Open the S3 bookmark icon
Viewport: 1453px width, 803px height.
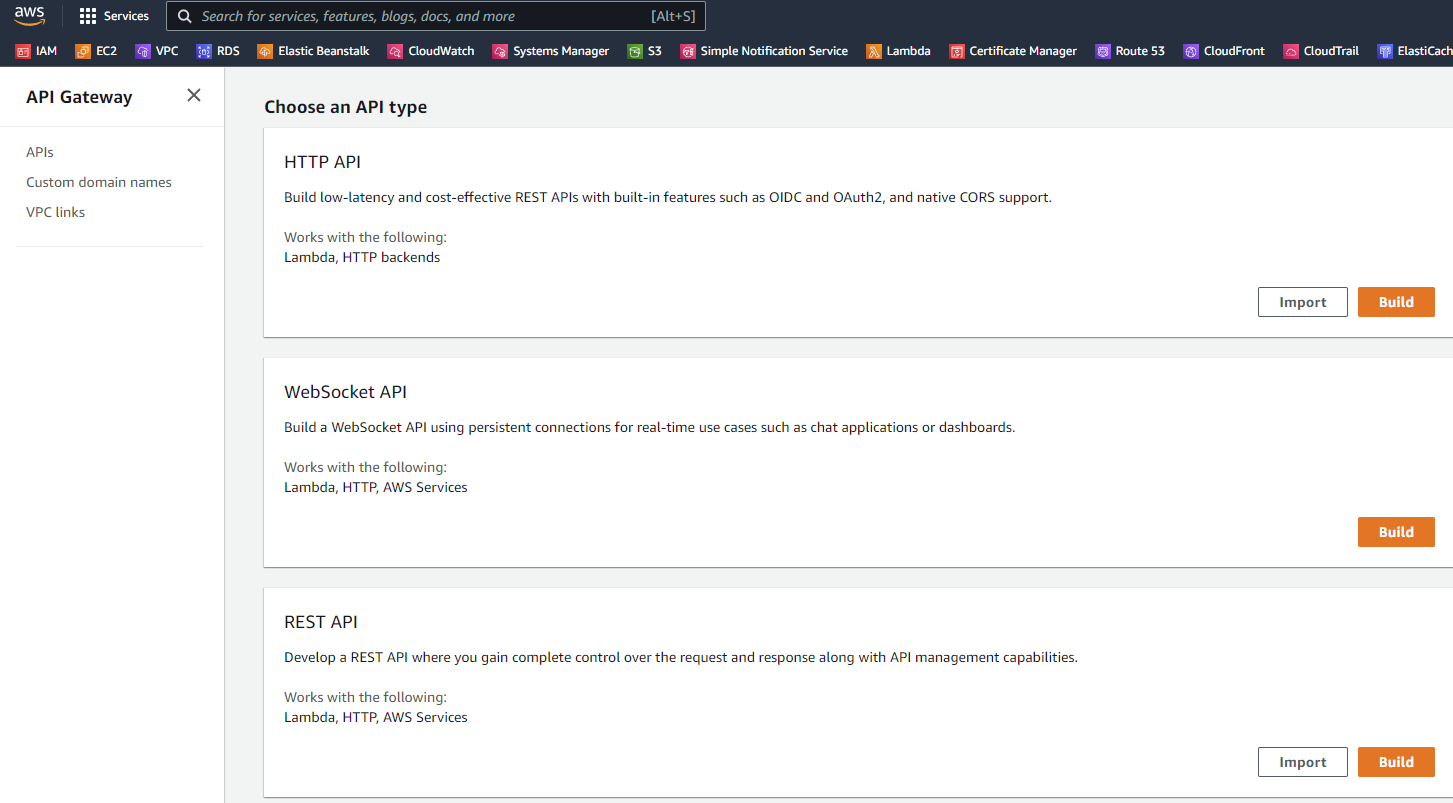[635, 51]
